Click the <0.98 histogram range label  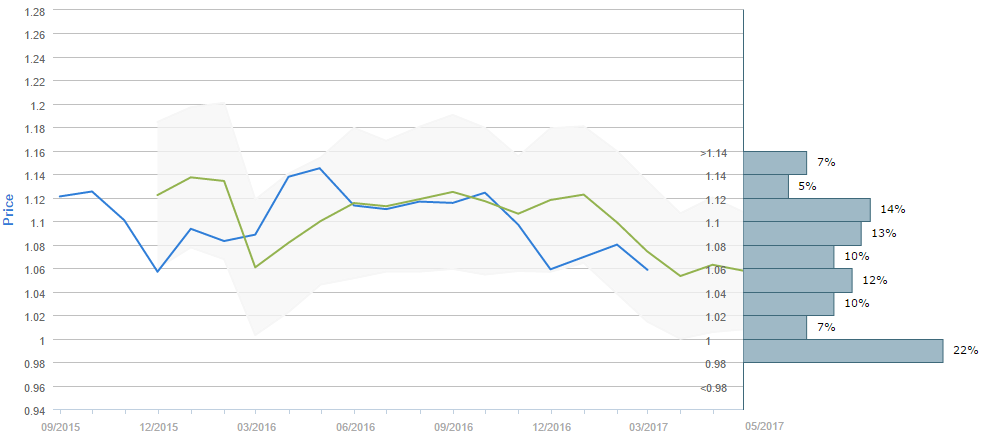pyautogui.click(x=714, y=388)
